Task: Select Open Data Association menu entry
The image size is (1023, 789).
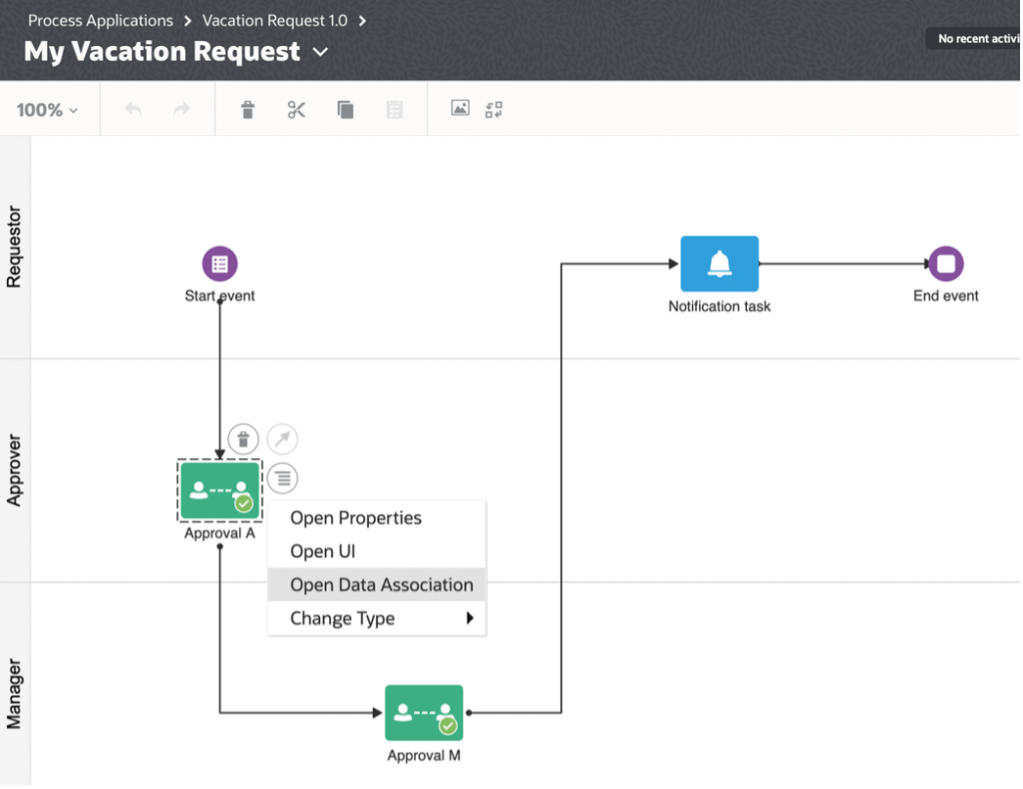Action: (381, 585)
